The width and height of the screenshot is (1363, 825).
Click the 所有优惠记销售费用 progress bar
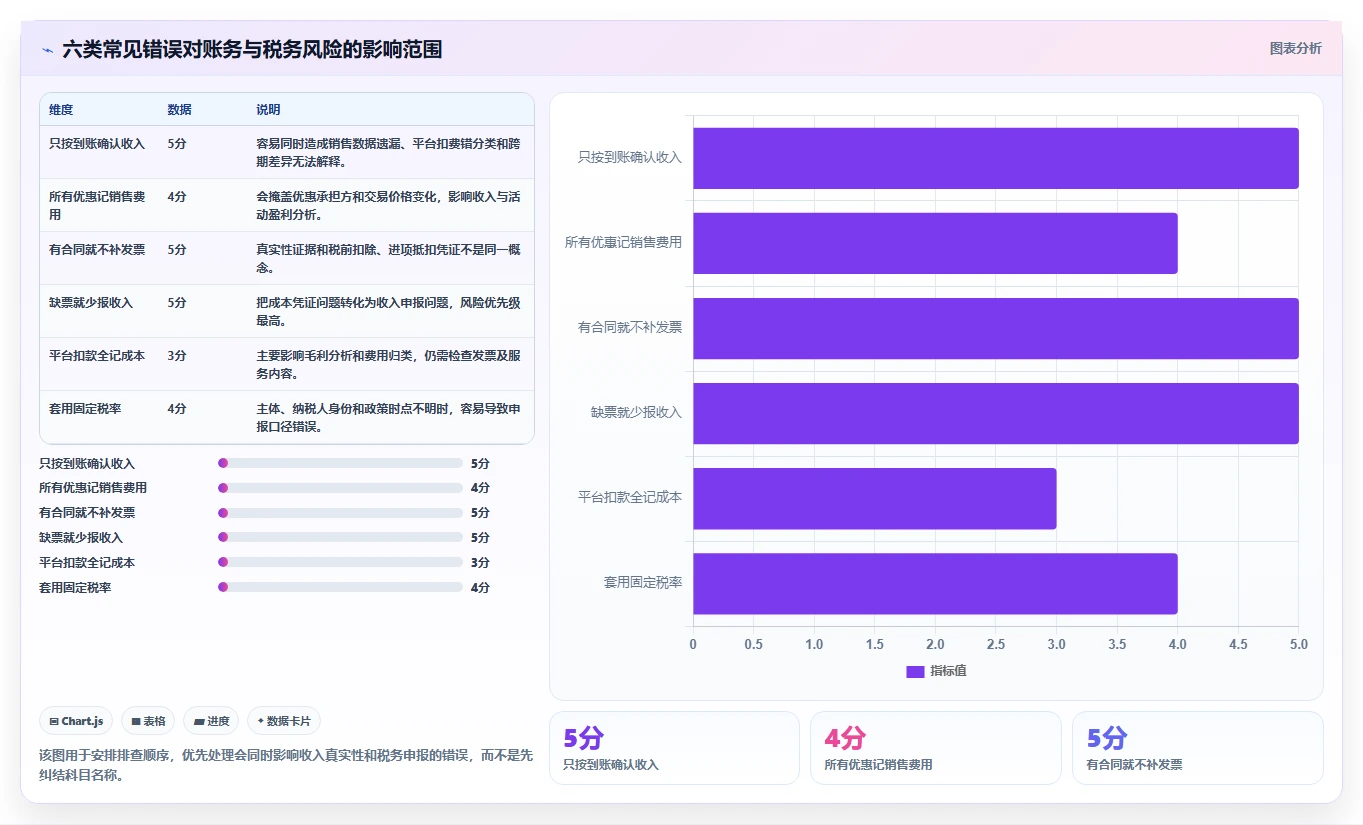(340, 488)
